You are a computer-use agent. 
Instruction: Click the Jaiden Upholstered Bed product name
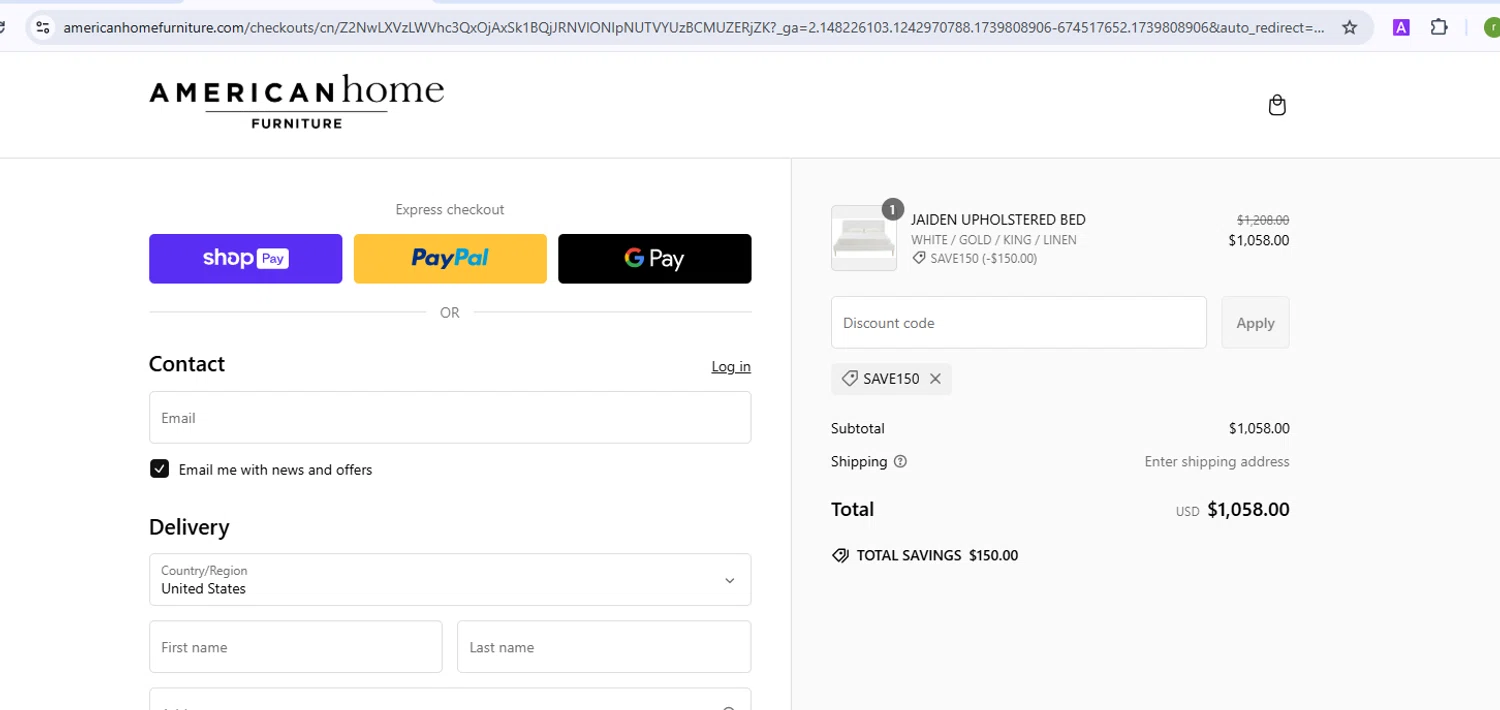(x=998, y=220)
